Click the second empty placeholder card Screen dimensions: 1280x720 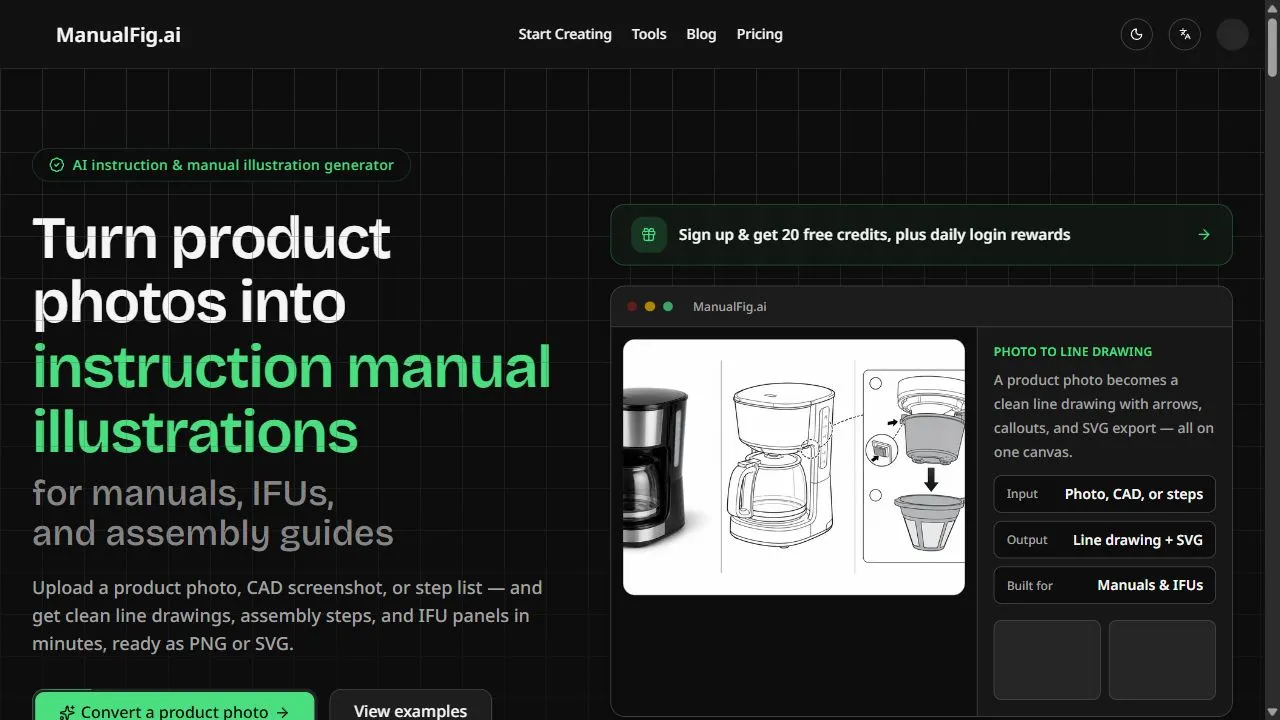pos(1162,660)
